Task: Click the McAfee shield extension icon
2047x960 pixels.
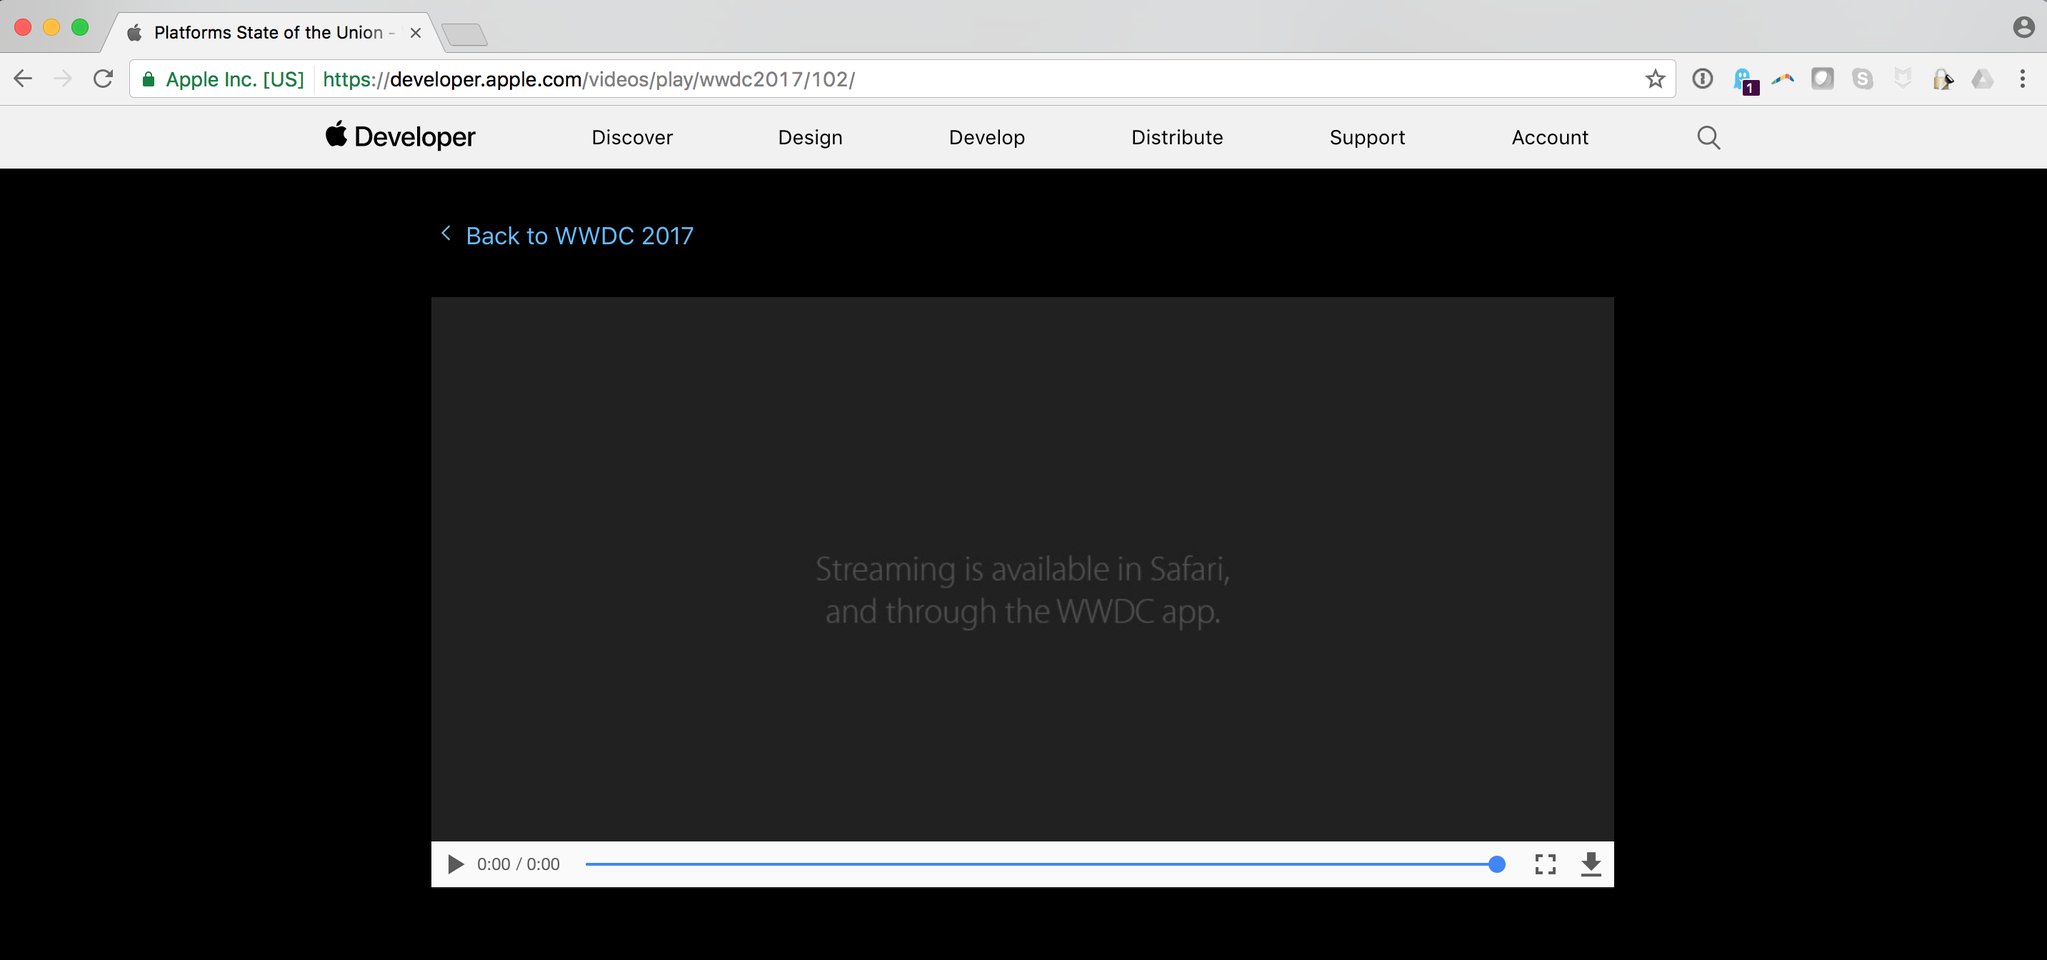Action: [x=1902, y=79]
